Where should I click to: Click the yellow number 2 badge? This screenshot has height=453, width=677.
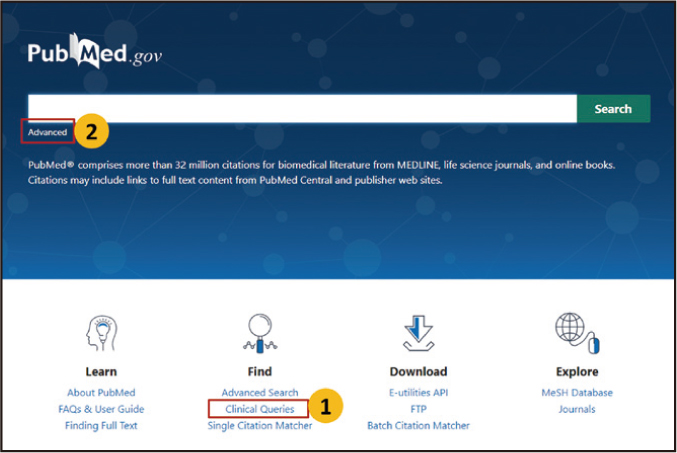click(91, 132)
